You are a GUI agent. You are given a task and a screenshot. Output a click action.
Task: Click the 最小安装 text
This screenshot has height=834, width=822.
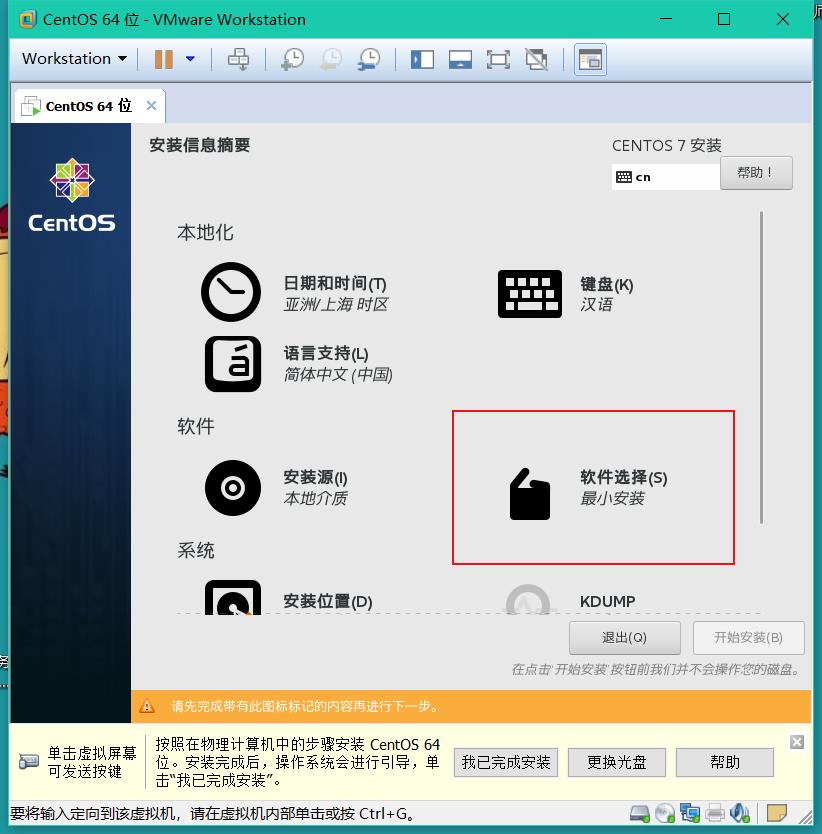point(612,499)
